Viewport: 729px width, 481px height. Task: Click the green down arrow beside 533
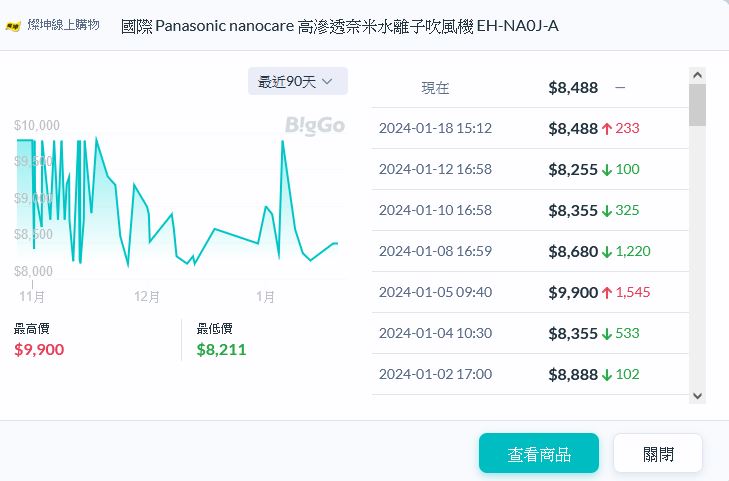[x=607, y=333]
